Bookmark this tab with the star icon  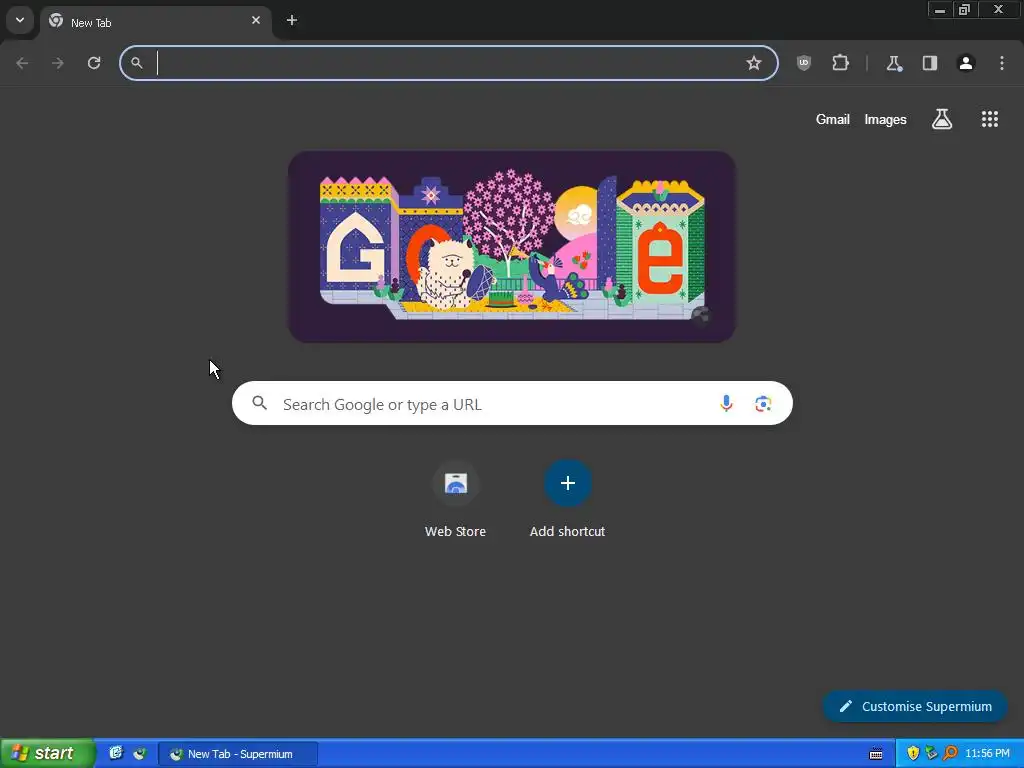click(754, 63)
